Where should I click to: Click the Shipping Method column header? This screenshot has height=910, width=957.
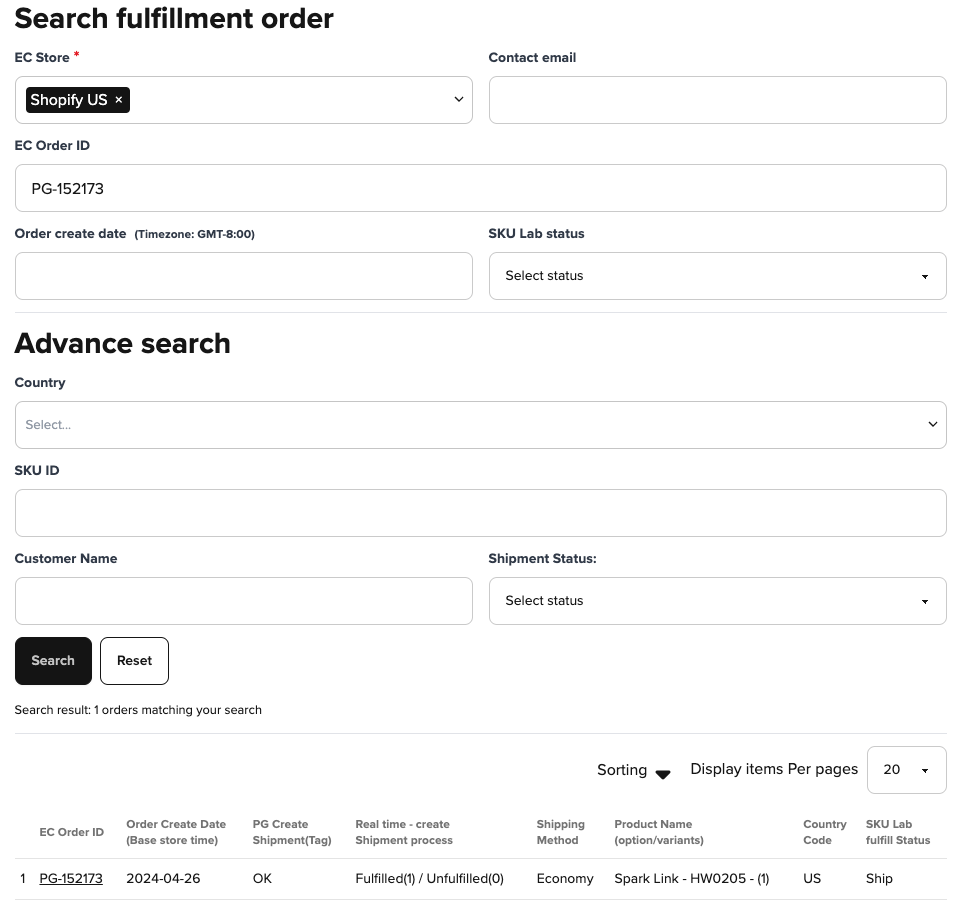pyautogui.click(x=560, y=832)
